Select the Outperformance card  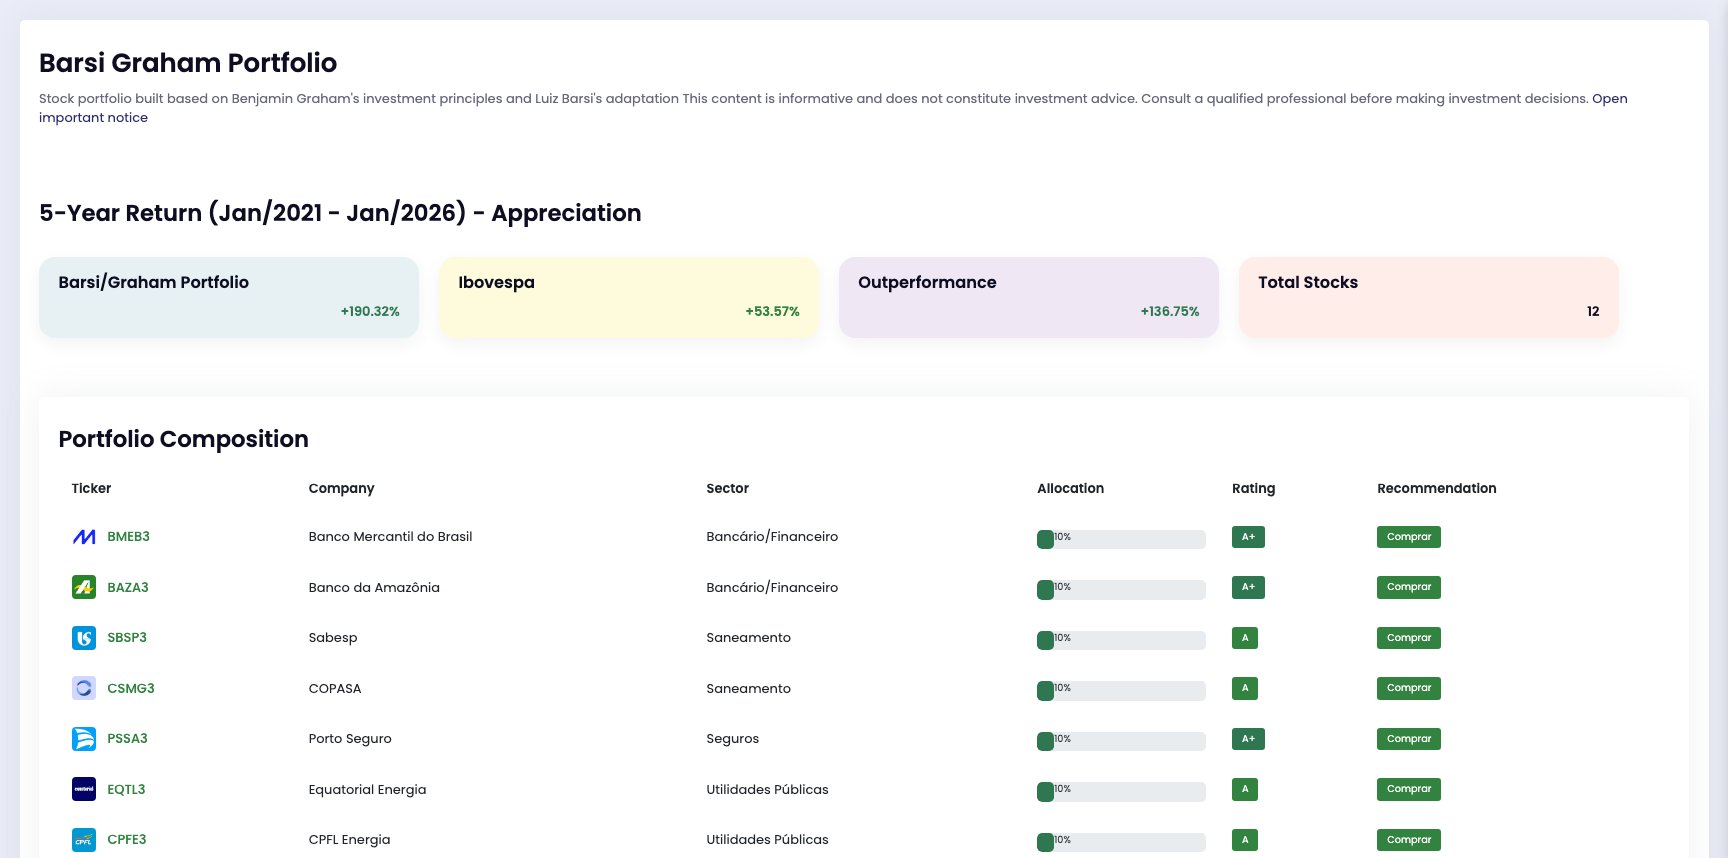point(1029,297)
